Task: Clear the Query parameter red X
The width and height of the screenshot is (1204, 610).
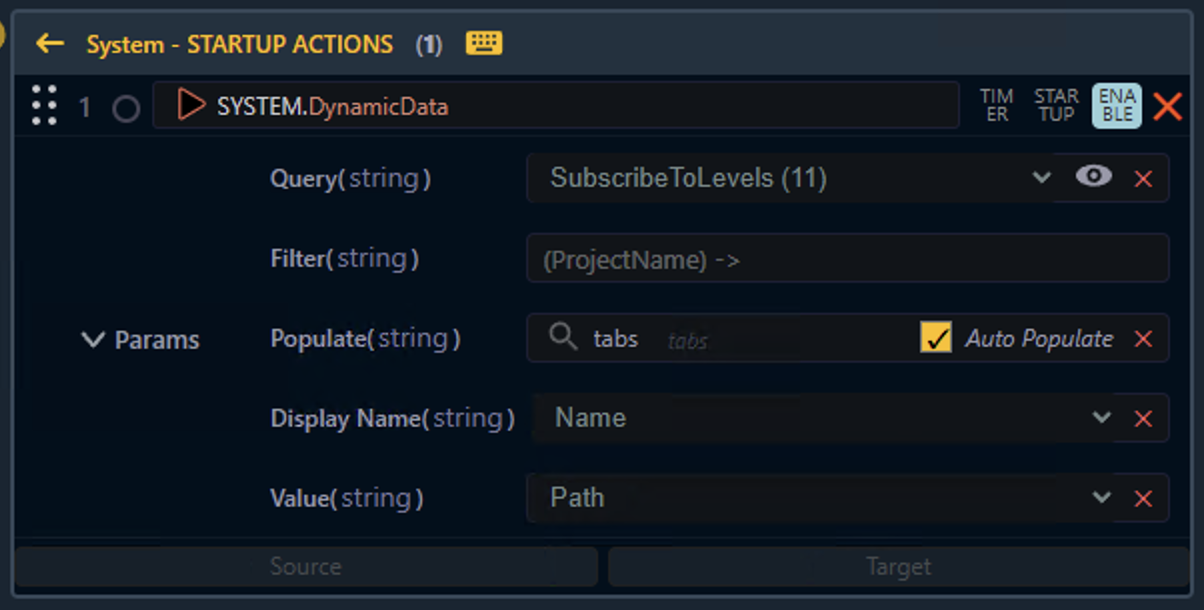Action: click(x=1143, y=179)
